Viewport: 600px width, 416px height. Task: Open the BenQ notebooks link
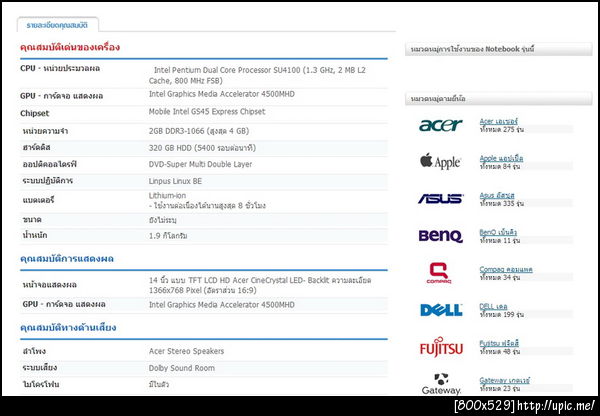pyautogui.click(x=498, y=232)
